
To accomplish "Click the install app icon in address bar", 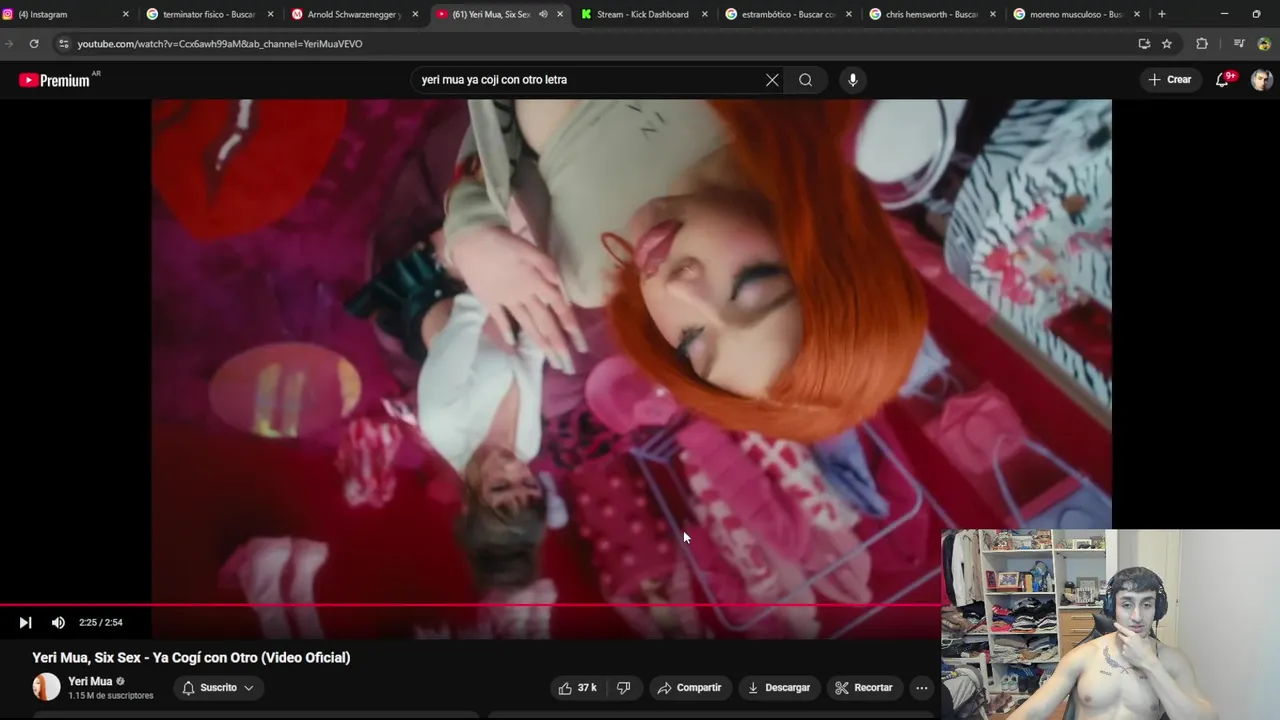I will [x=1144, y=44].
